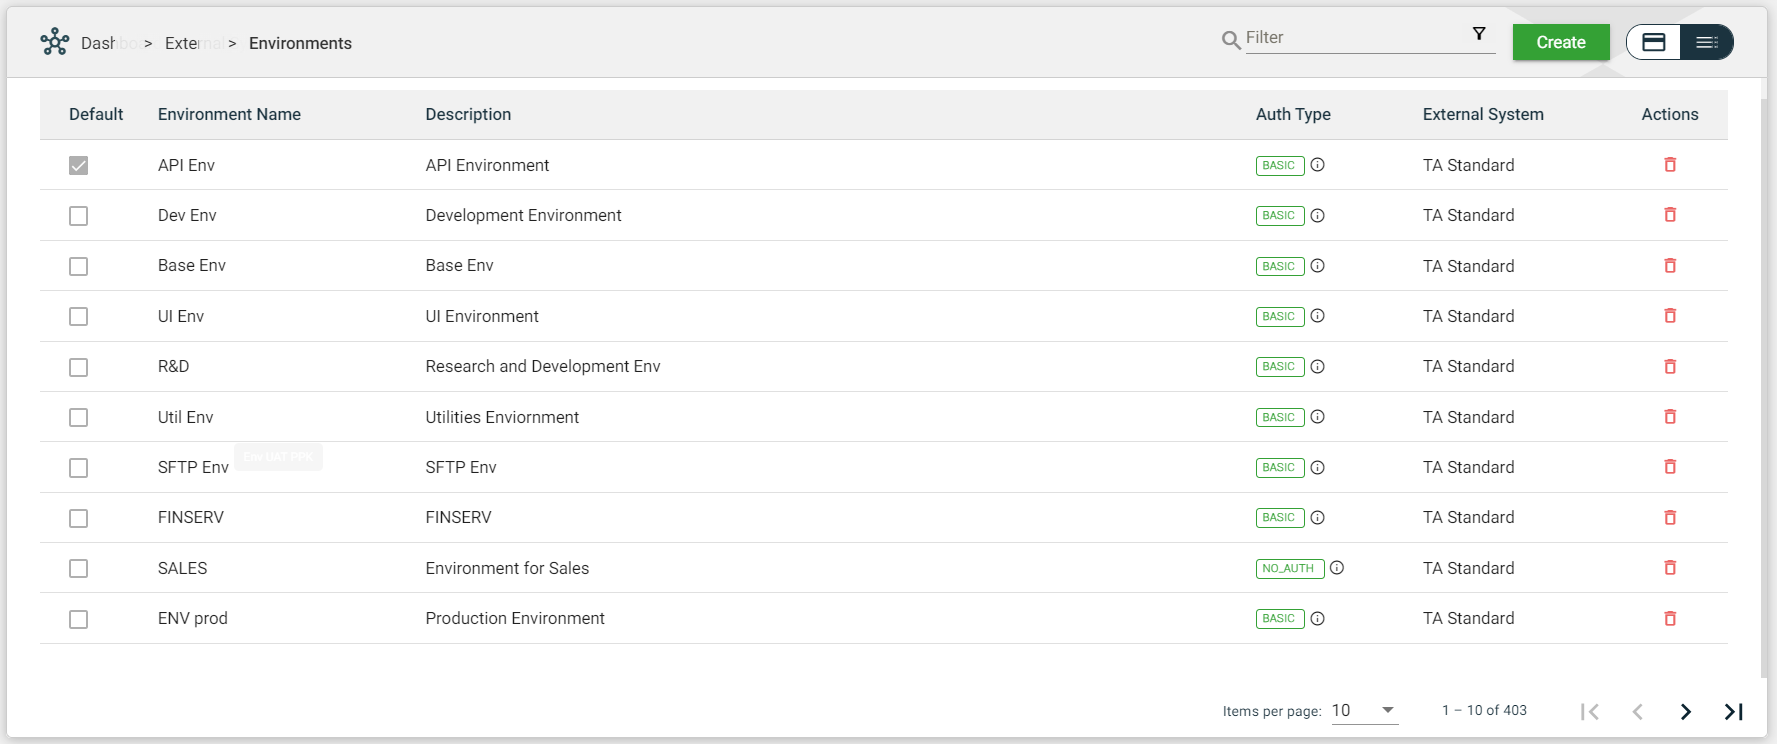Check the default box for FINSERV
Viewport: 1777px width, 744px height.
point(78,518)
